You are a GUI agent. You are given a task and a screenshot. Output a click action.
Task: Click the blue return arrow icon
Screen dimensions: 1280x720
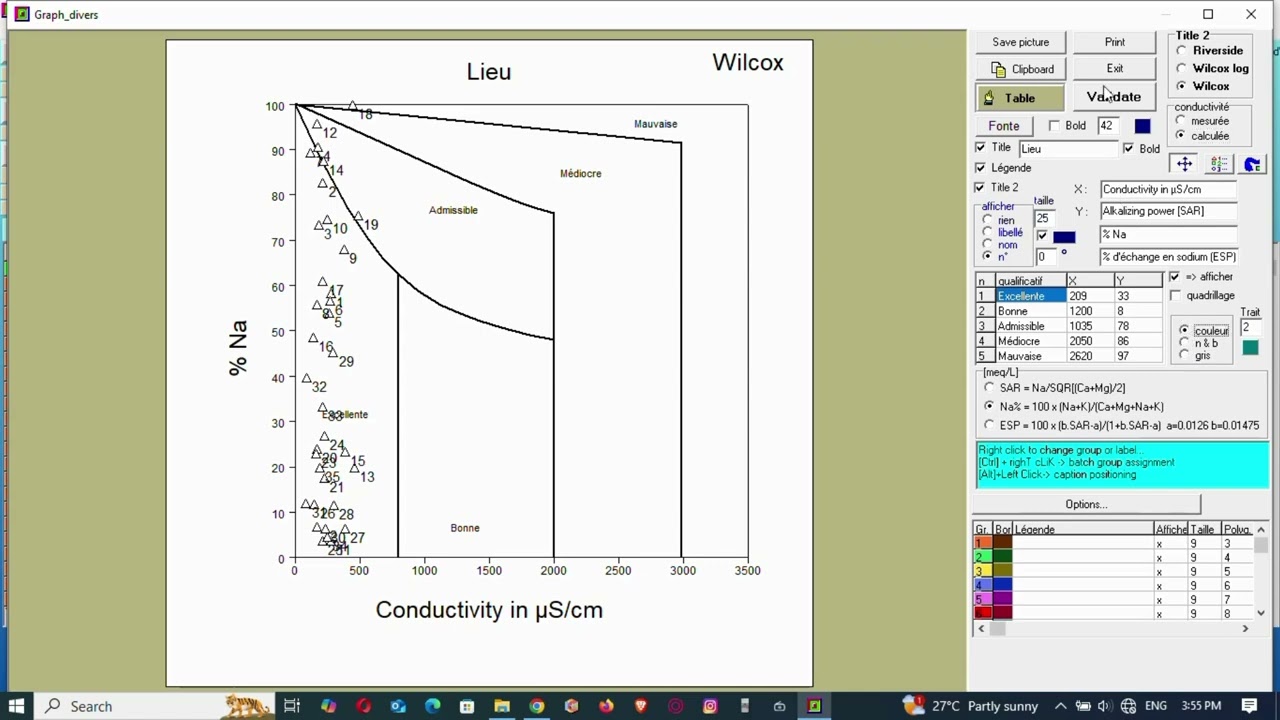(x=1252, y=165)
